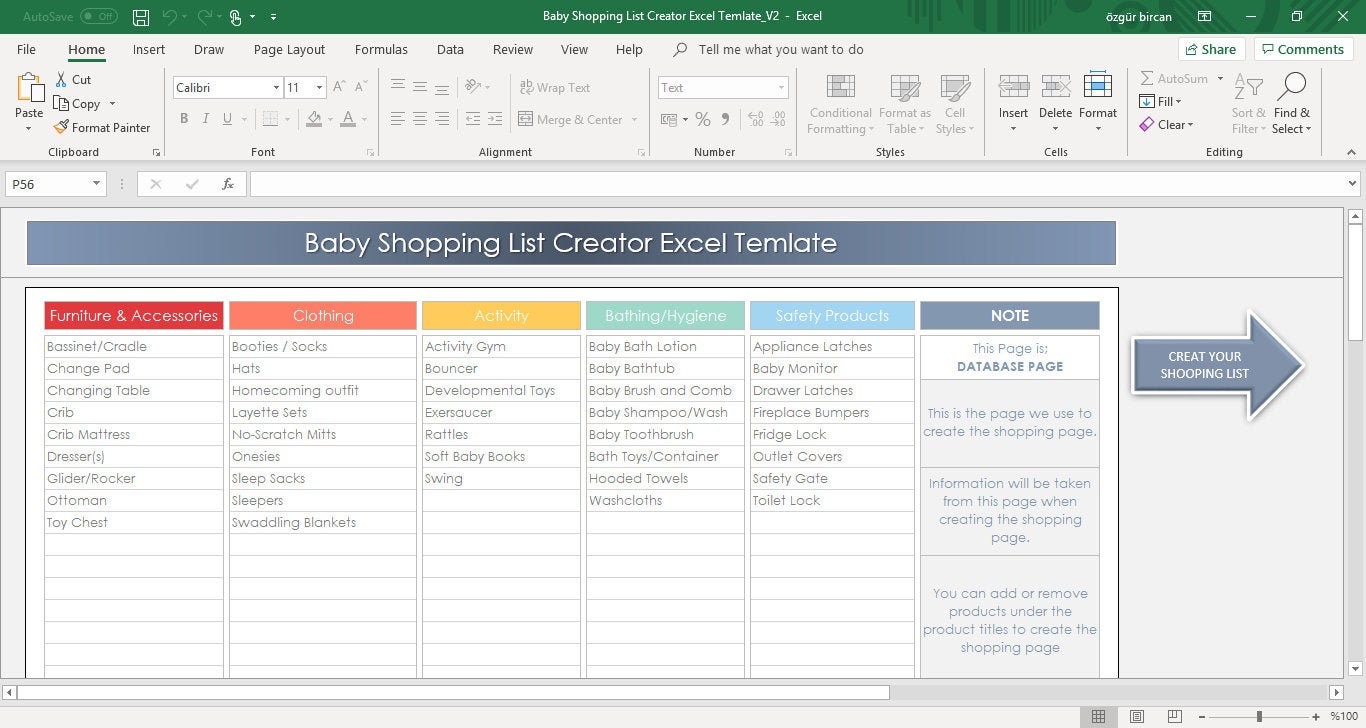Switch to the Formulas ribbon tab
This screenshot has width=1366, height=728.
tap(381, 49)
